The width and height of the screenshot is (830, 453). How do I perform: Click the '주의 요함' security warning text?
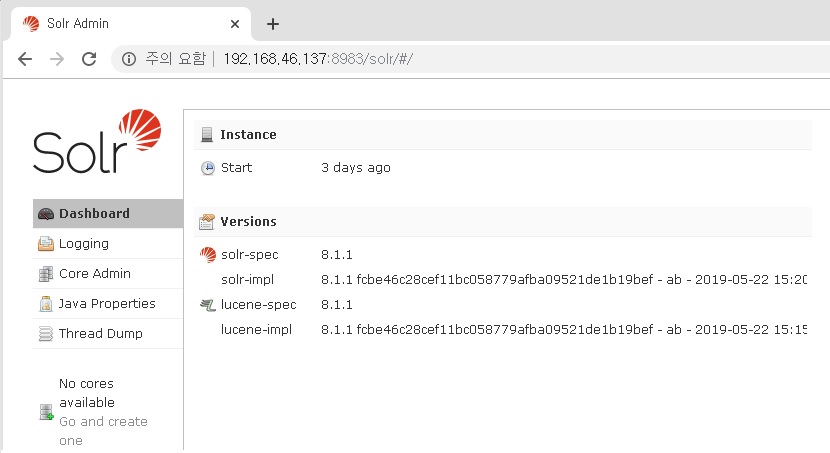coord(175,59)
